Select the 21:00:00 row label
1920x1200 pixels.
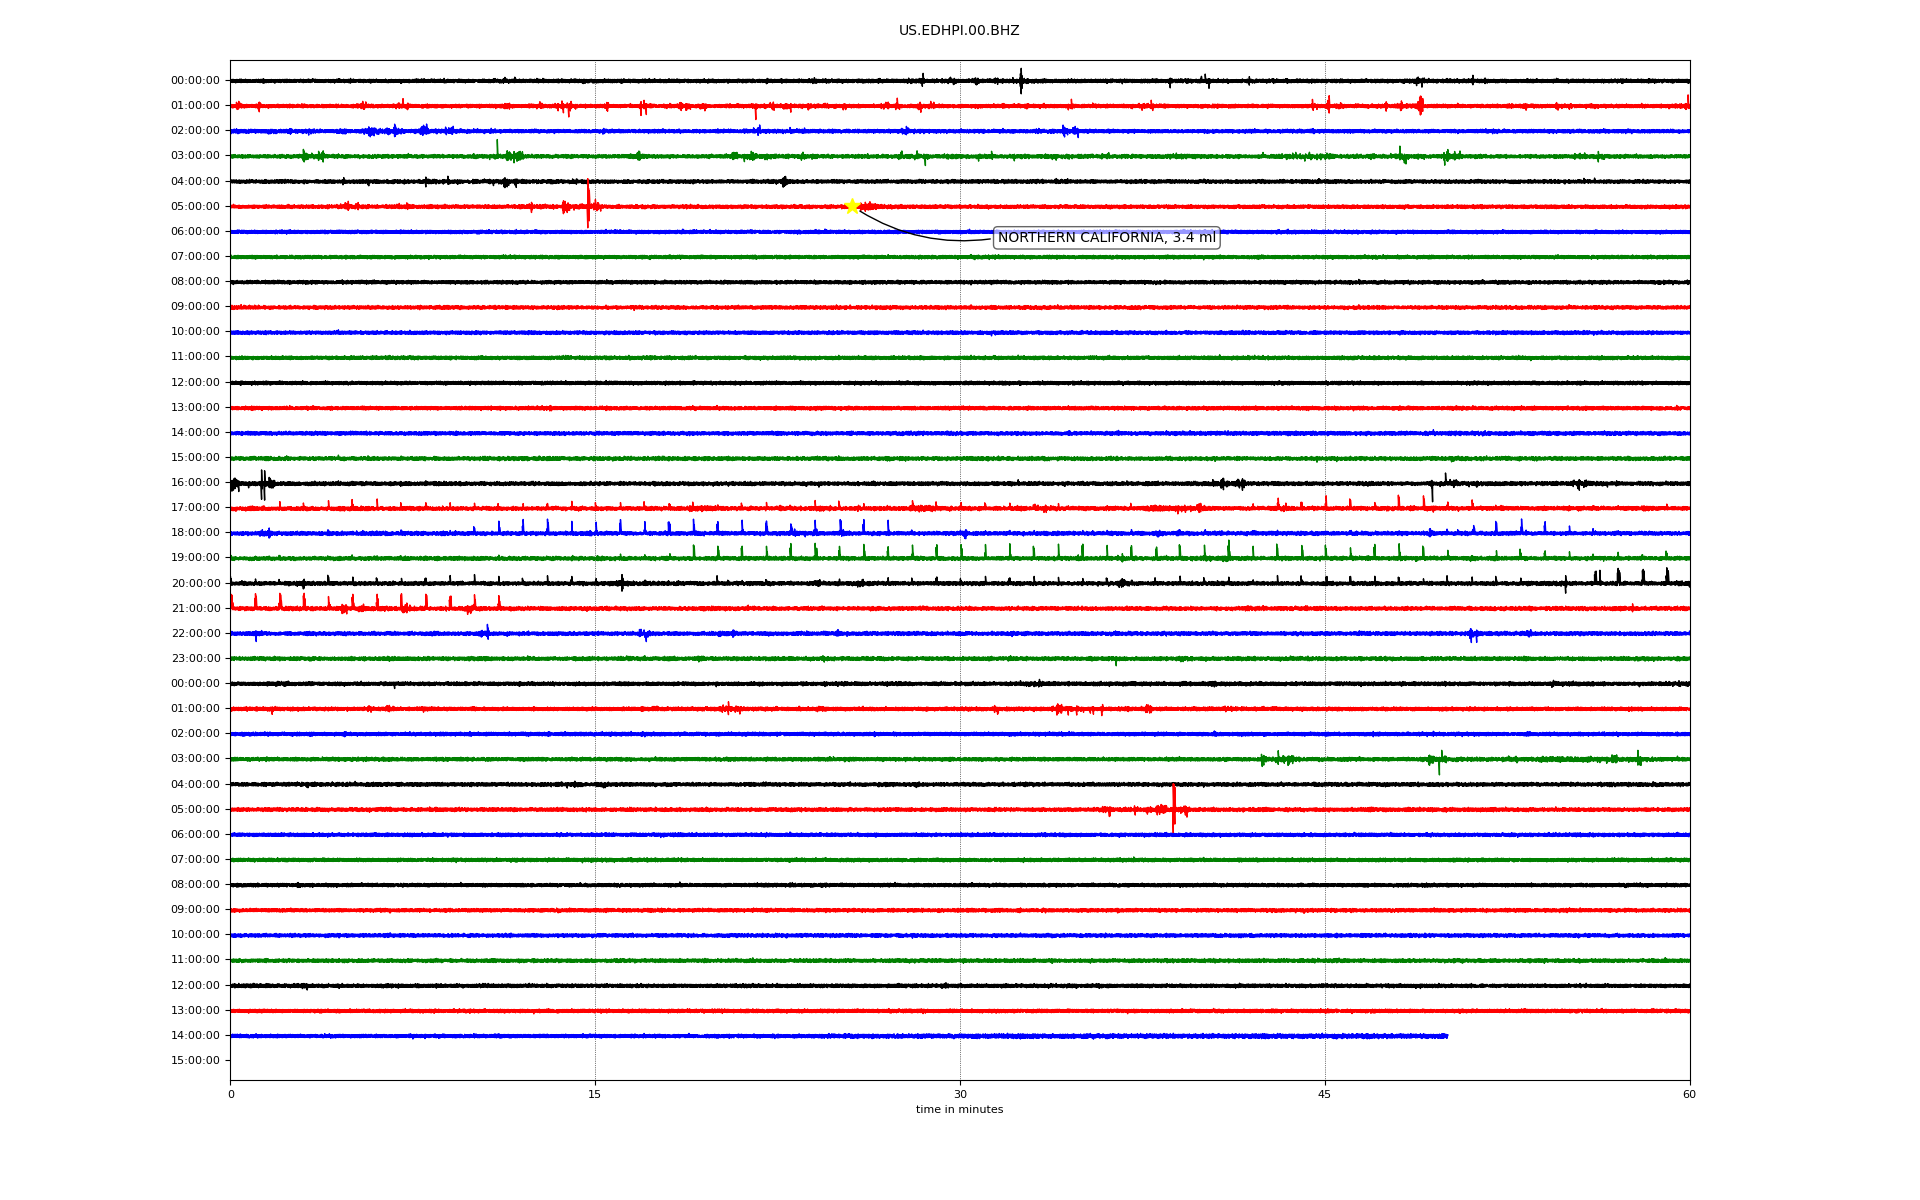[195, 609]
